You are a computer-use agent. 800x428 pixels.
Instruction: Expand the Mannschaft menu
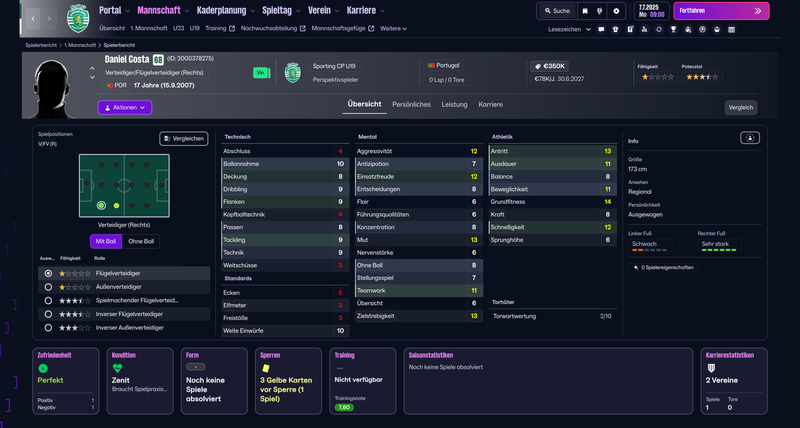tap(163, 10)
